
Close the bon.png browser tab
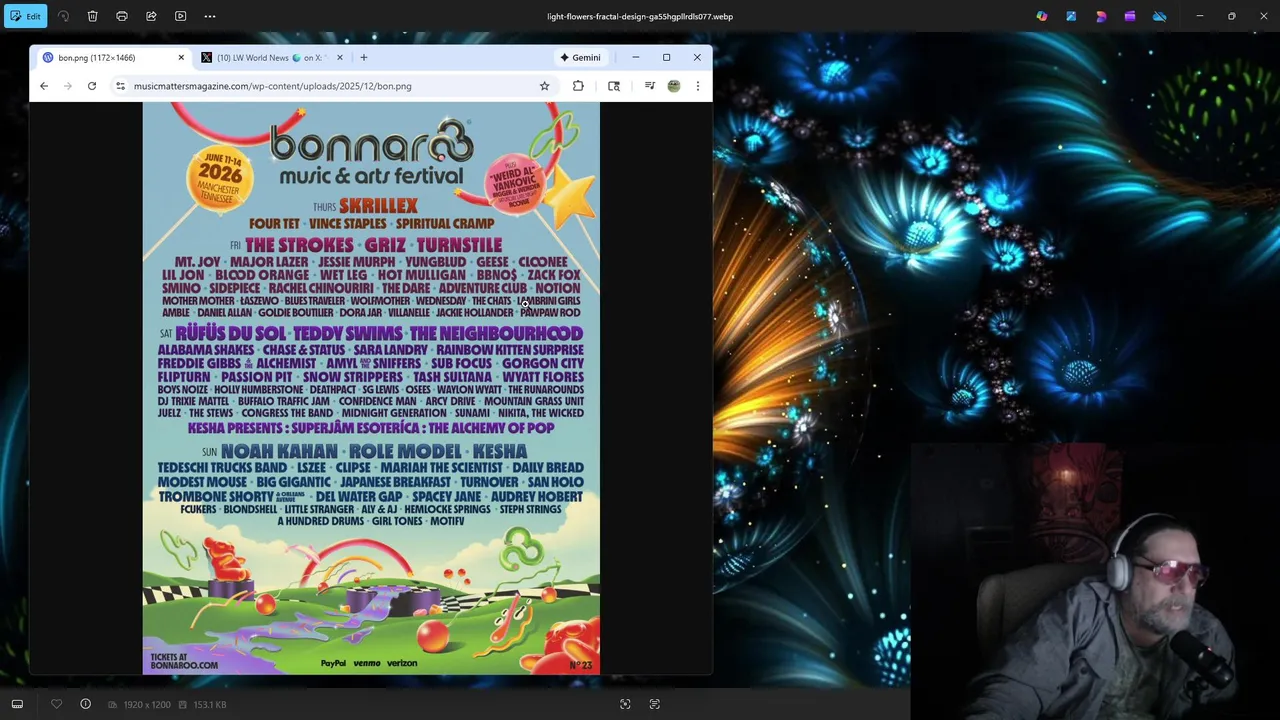181,57
